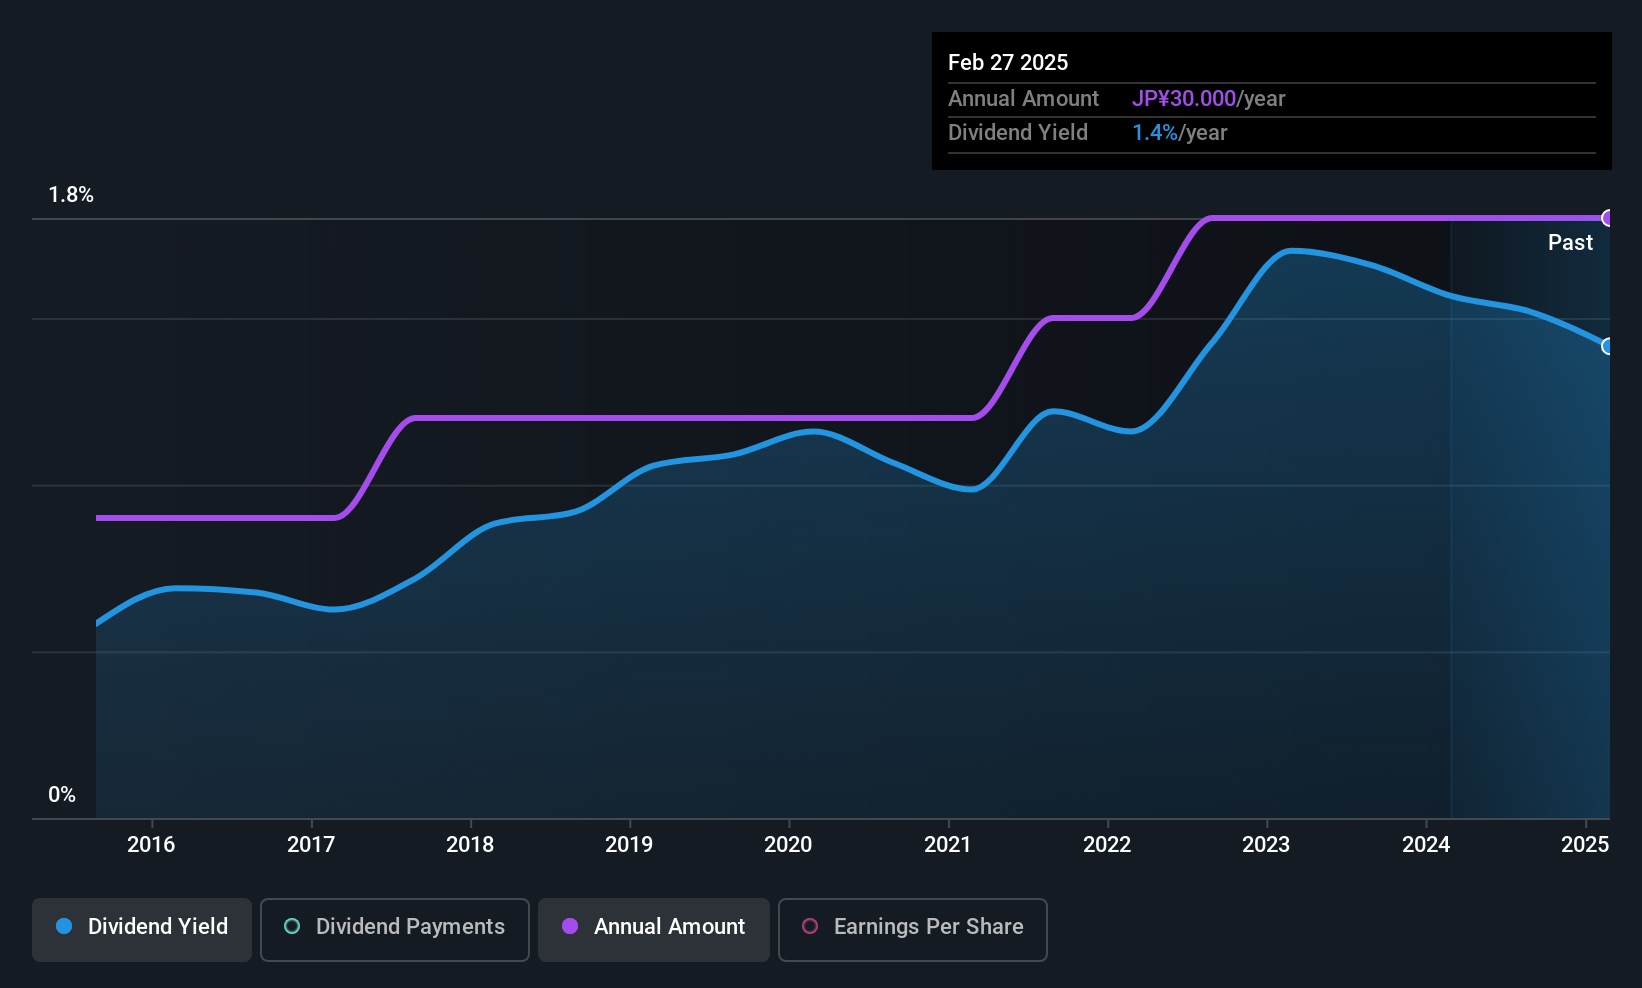Click the "Past" label on the chart
1642x988 pixels.
click(x=1570, y=243)
